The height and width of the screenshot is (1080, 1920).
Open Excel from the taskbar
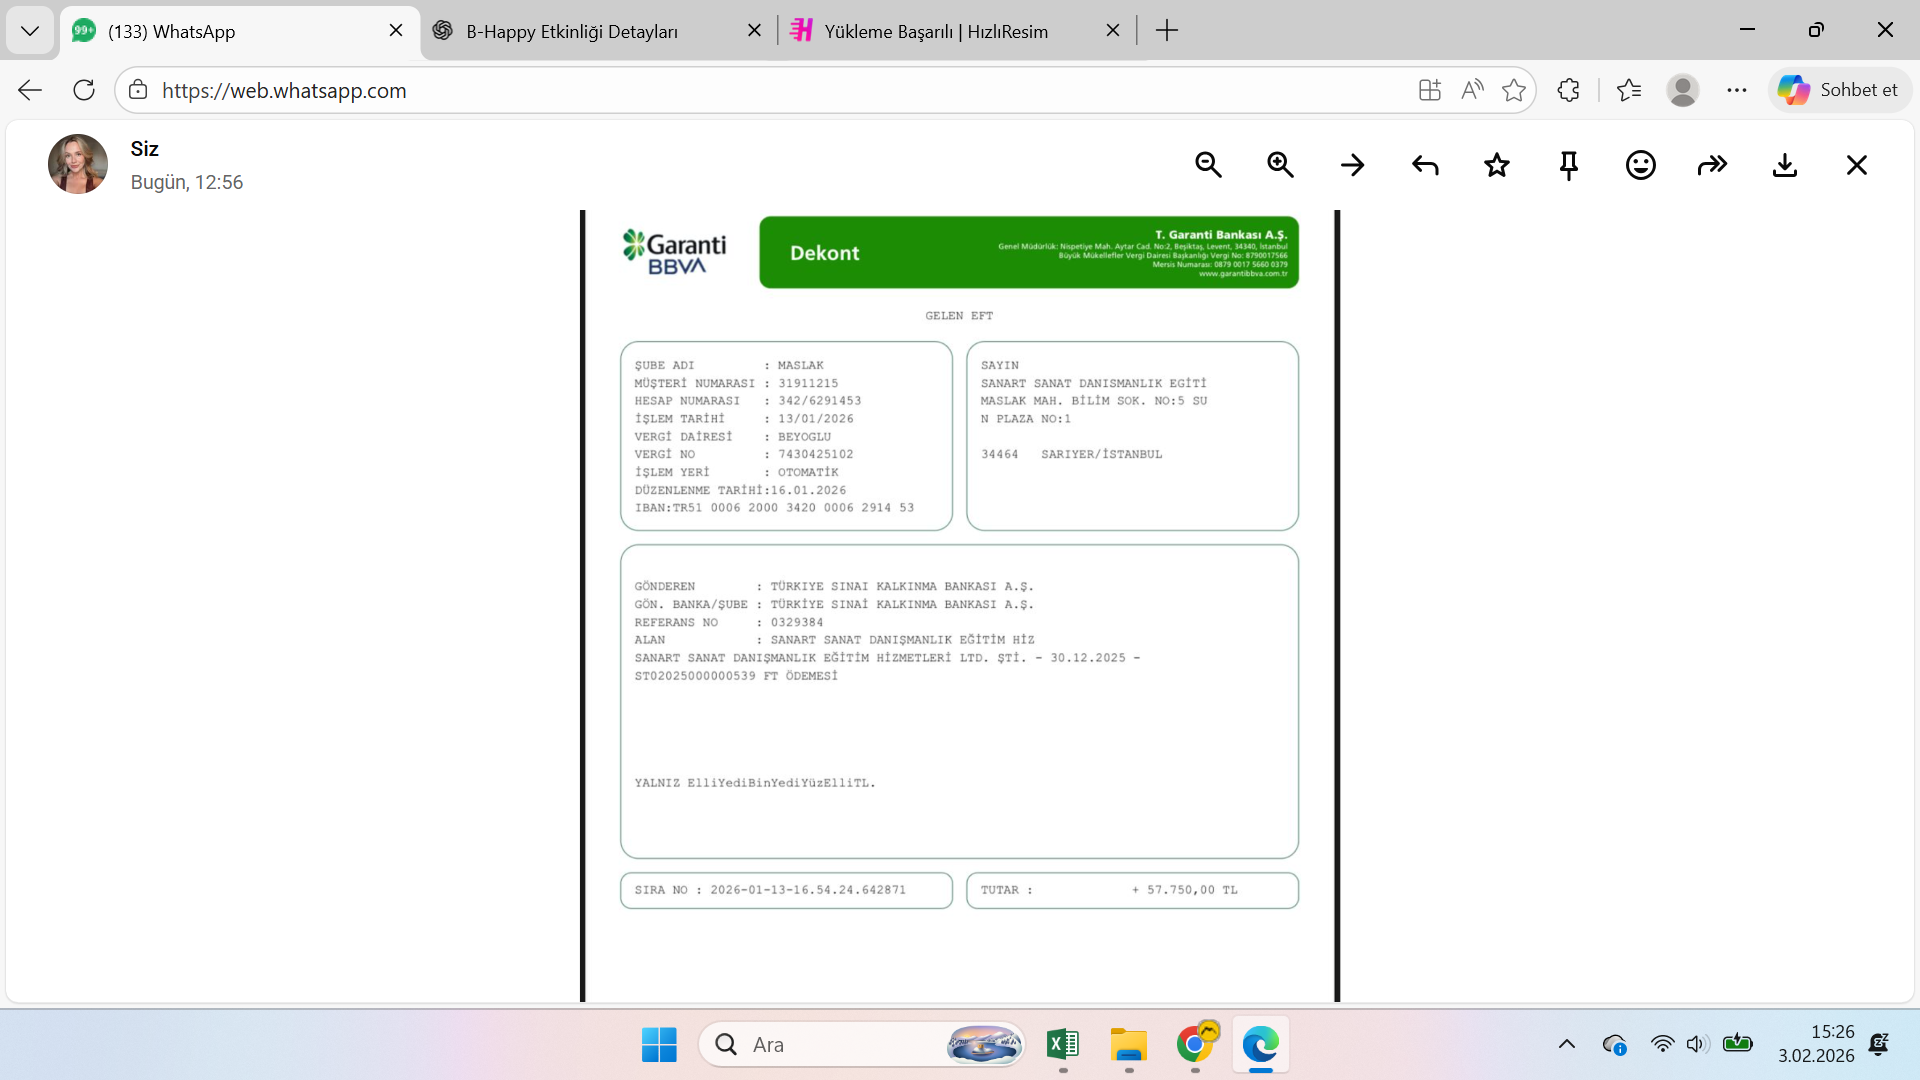coord(1063,1045)
